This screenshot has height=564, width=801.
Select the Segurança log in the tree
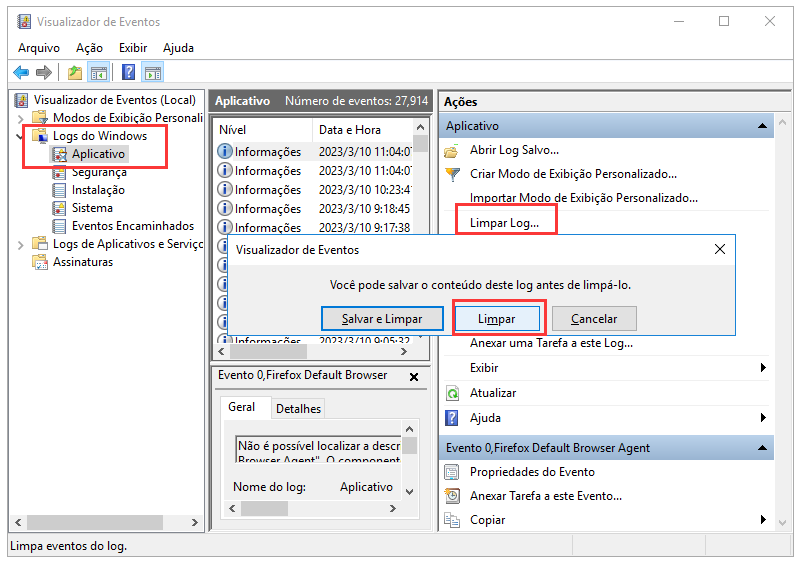tap(98, 172)
